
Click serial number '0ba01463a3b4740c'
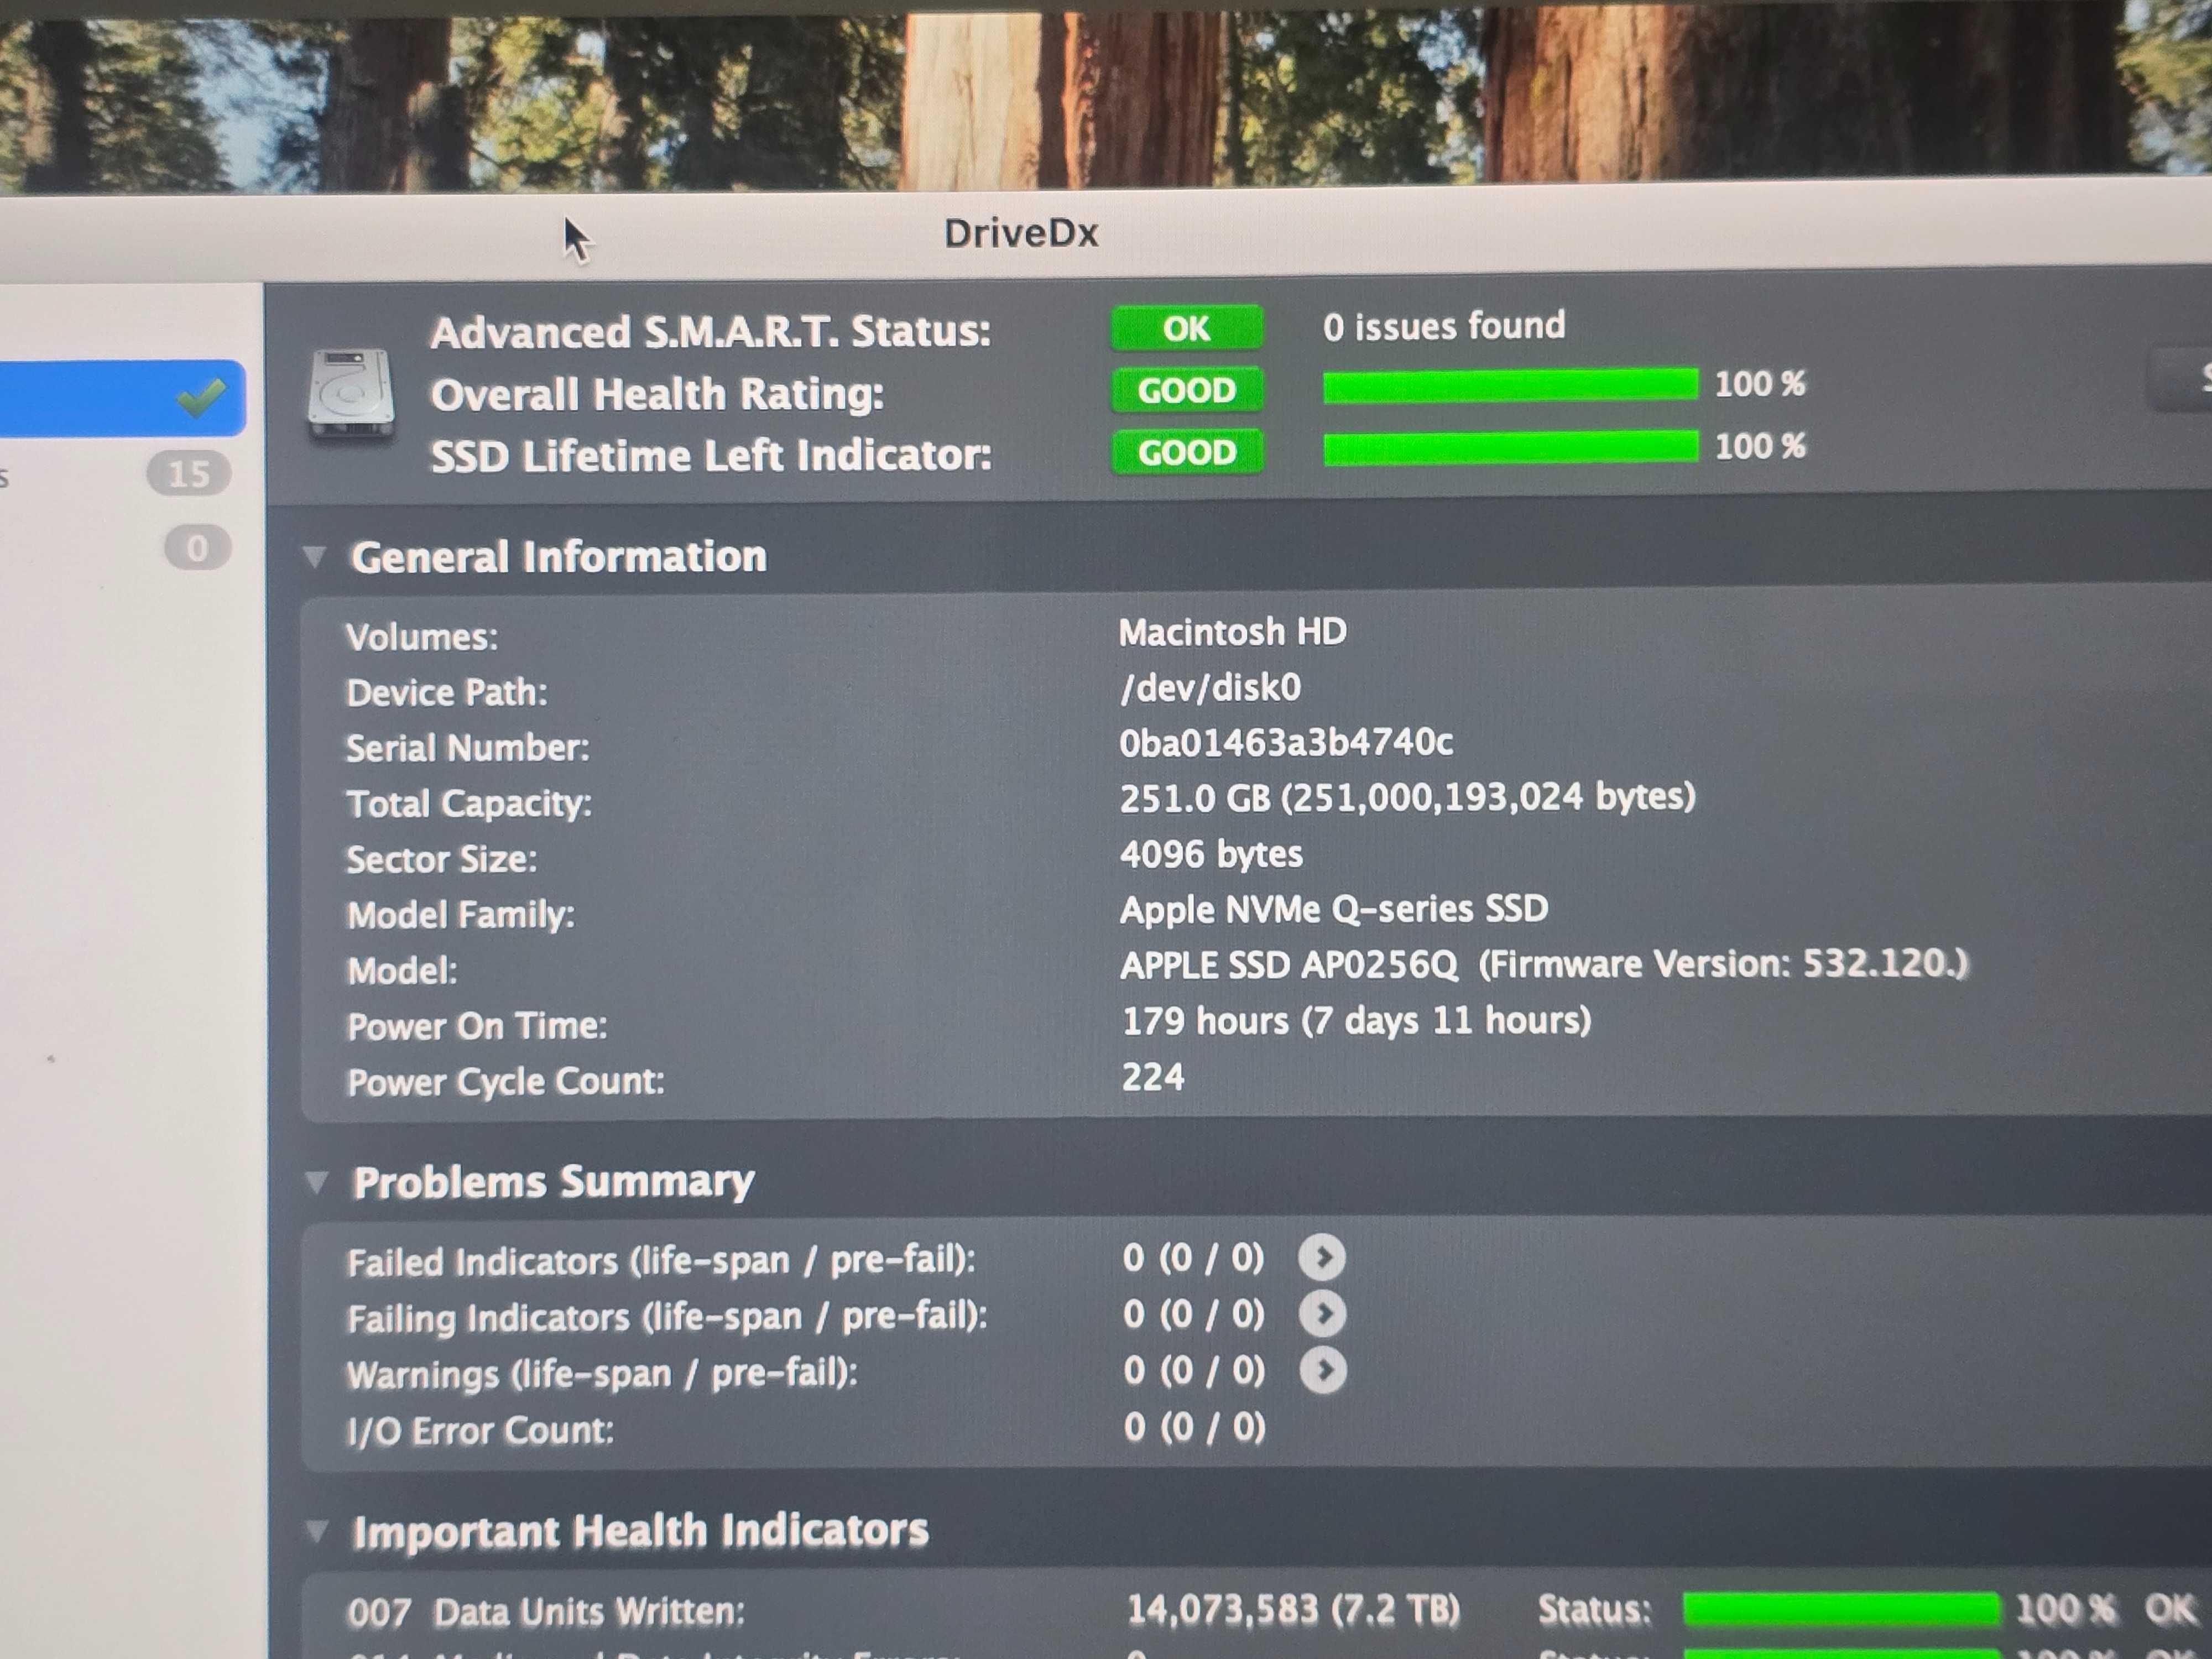click(1286, 743)
